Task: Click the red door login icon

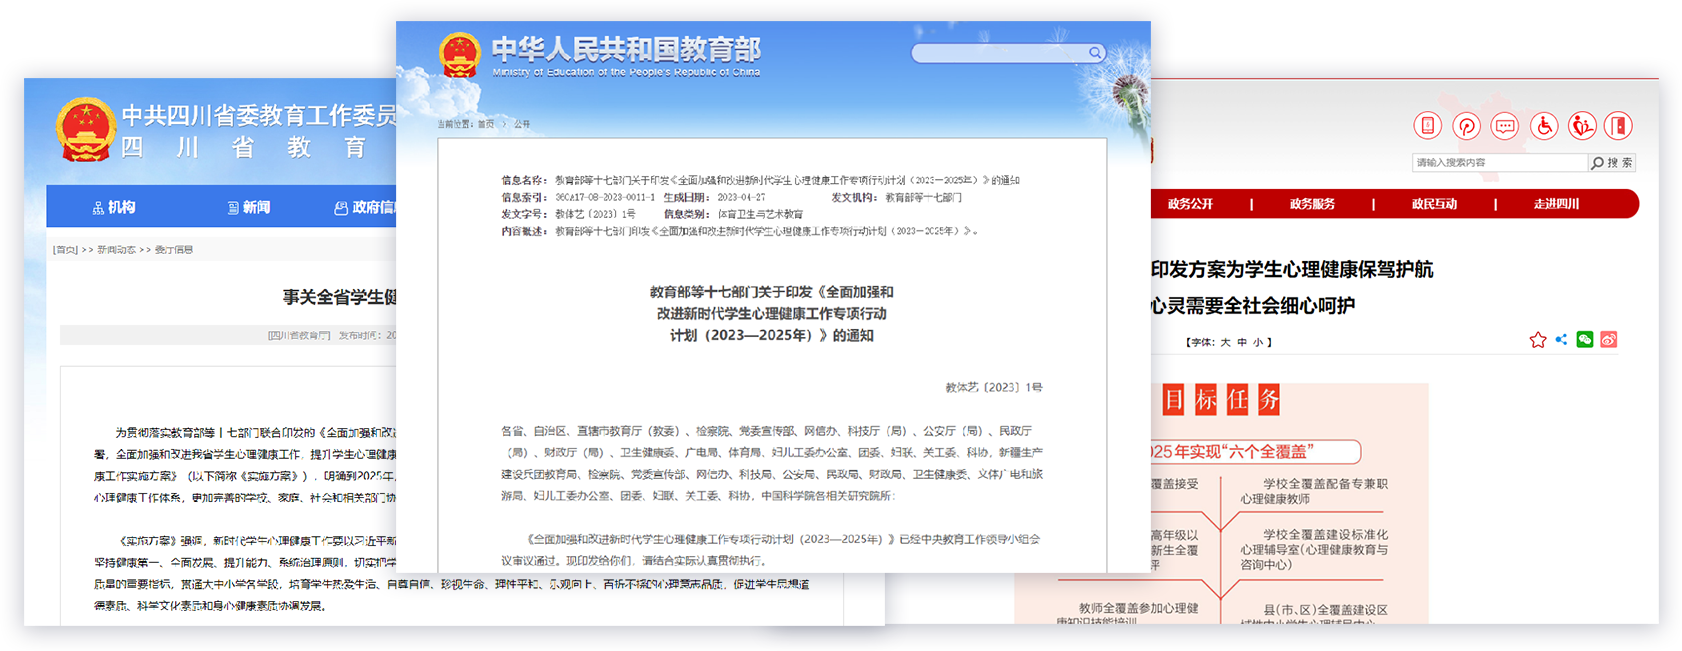Action: [x=1618, y=125]
